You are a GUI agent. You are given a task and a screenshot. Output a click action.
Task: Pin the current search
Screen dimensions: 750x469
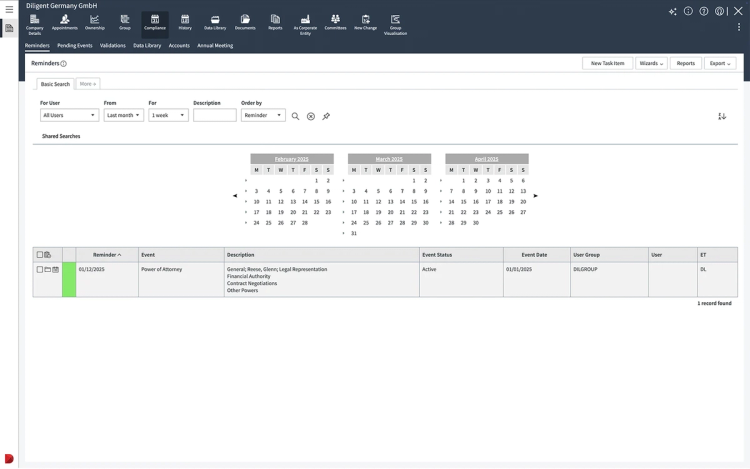coord(326,116)
